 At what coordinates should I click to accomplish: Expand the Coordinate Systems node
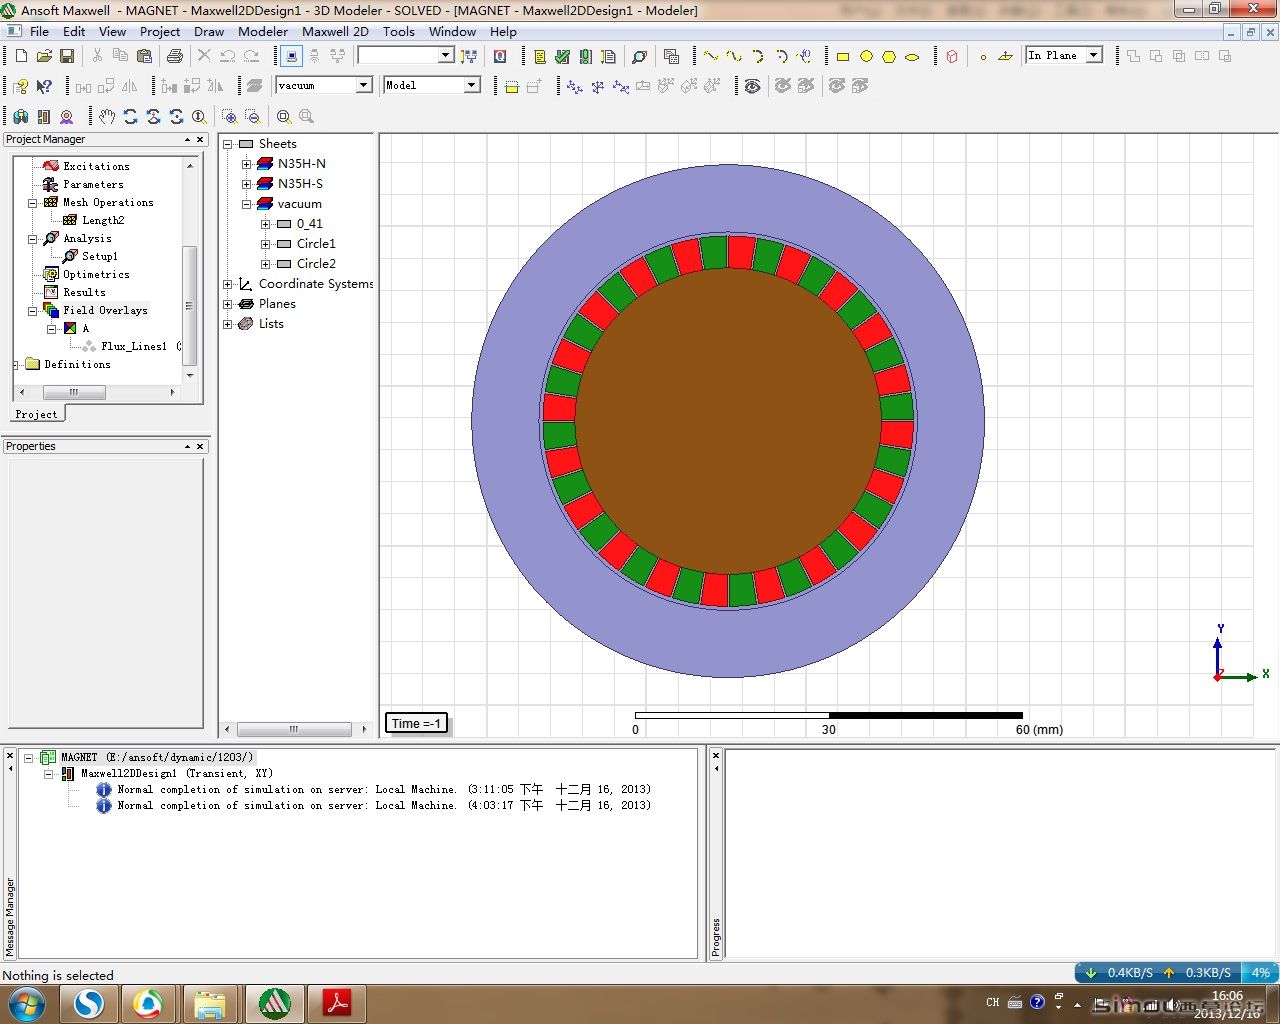click(228, 284)
